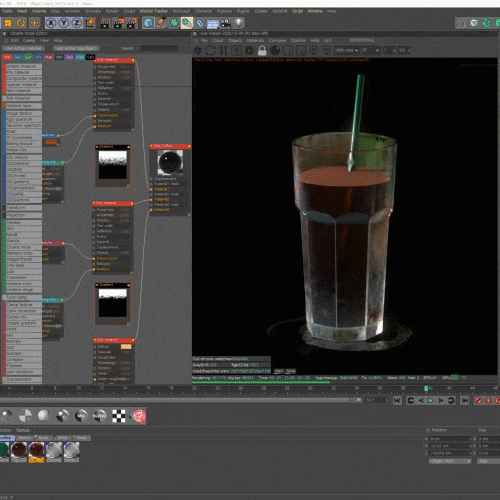Play the timeline forward
500x500 pixels.
(431, 400)
